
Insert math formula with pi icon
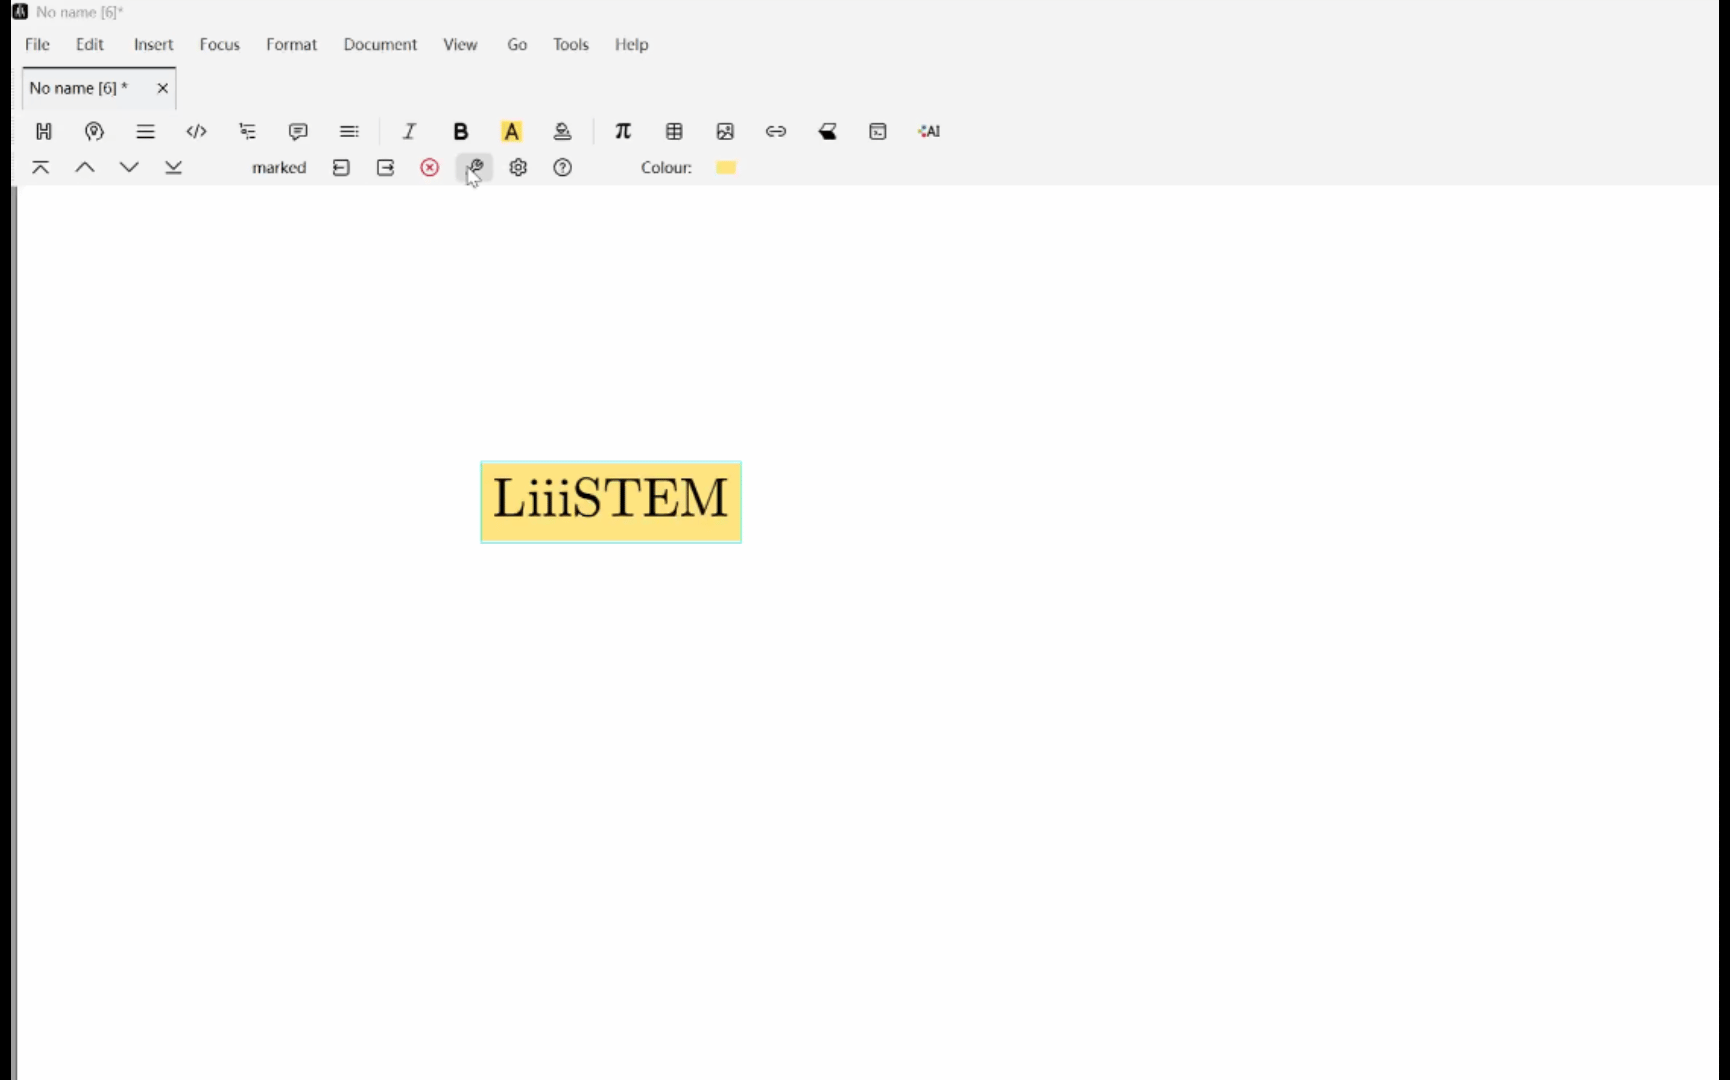click(x=623, y=131)
